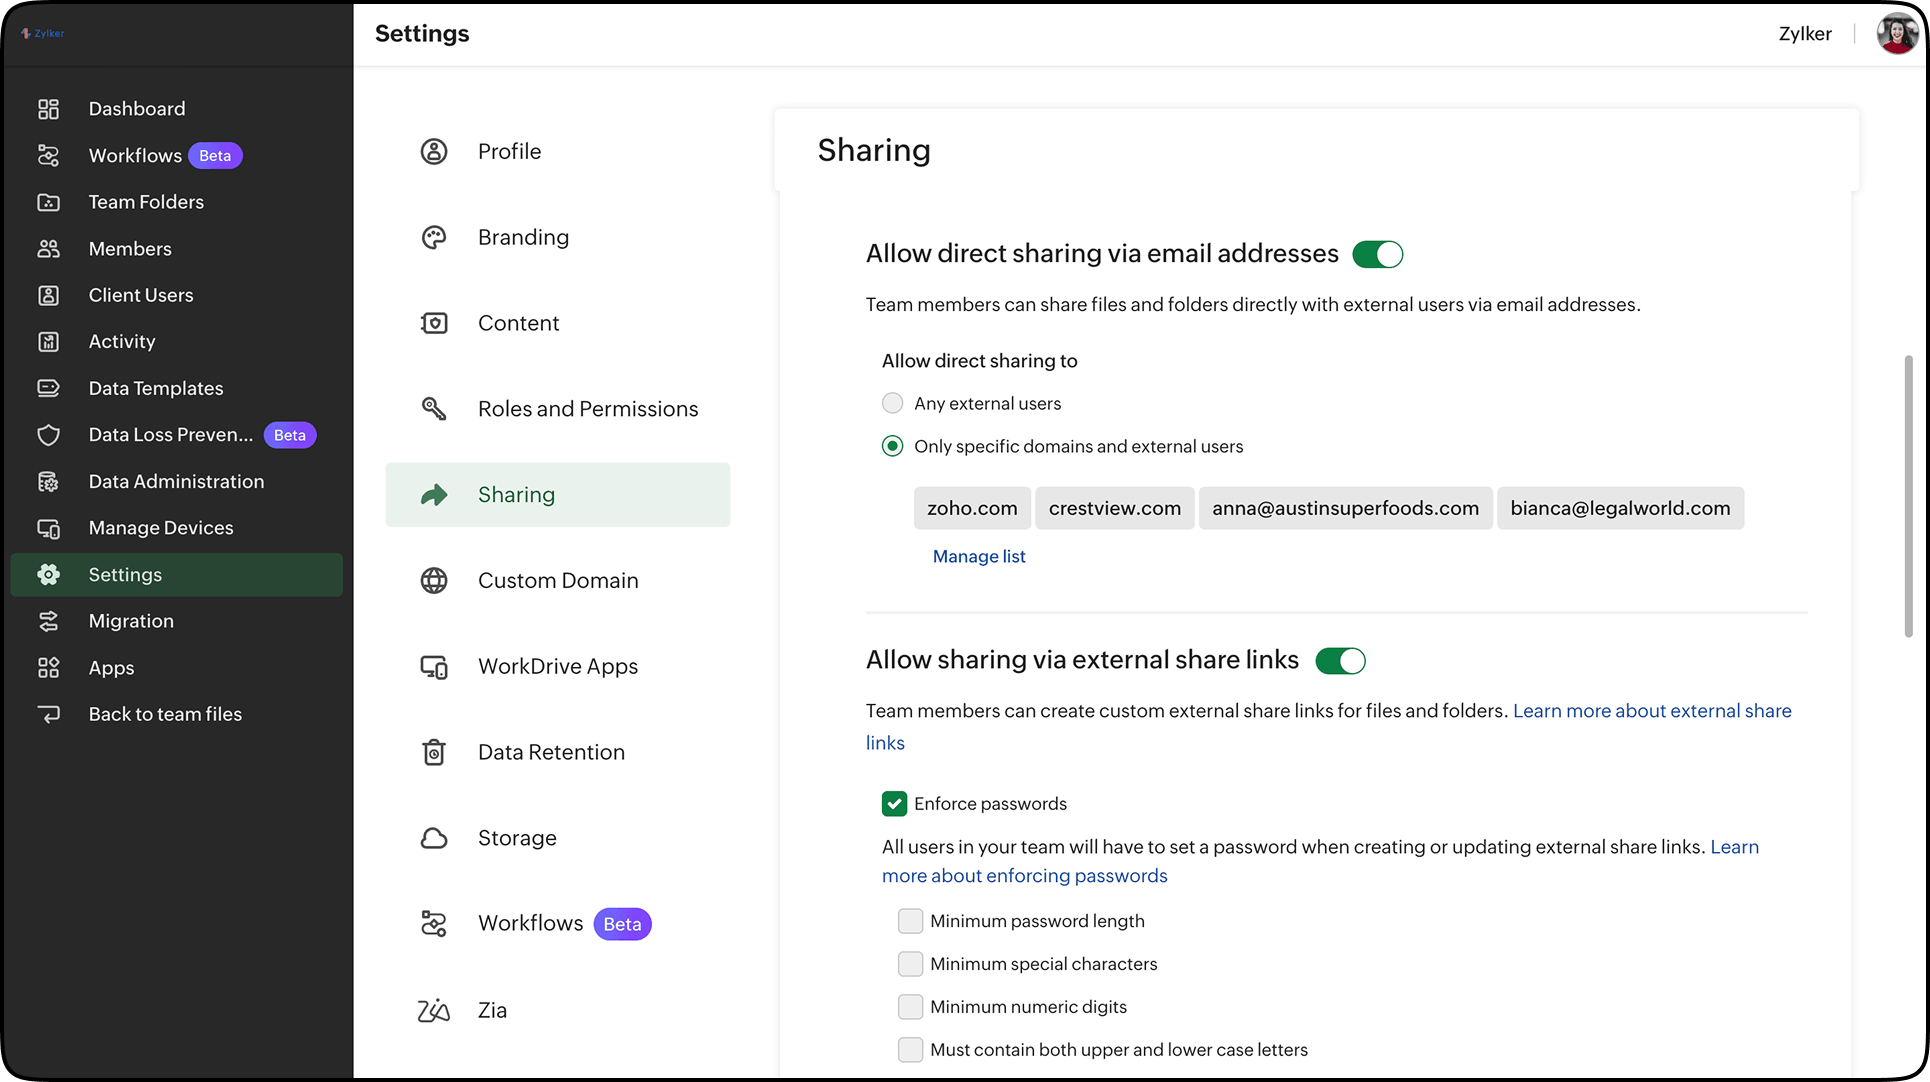Screen dimensions: 1930x1082
Task: Open Manage Devices from the sidebar
Action: (160, 527)
